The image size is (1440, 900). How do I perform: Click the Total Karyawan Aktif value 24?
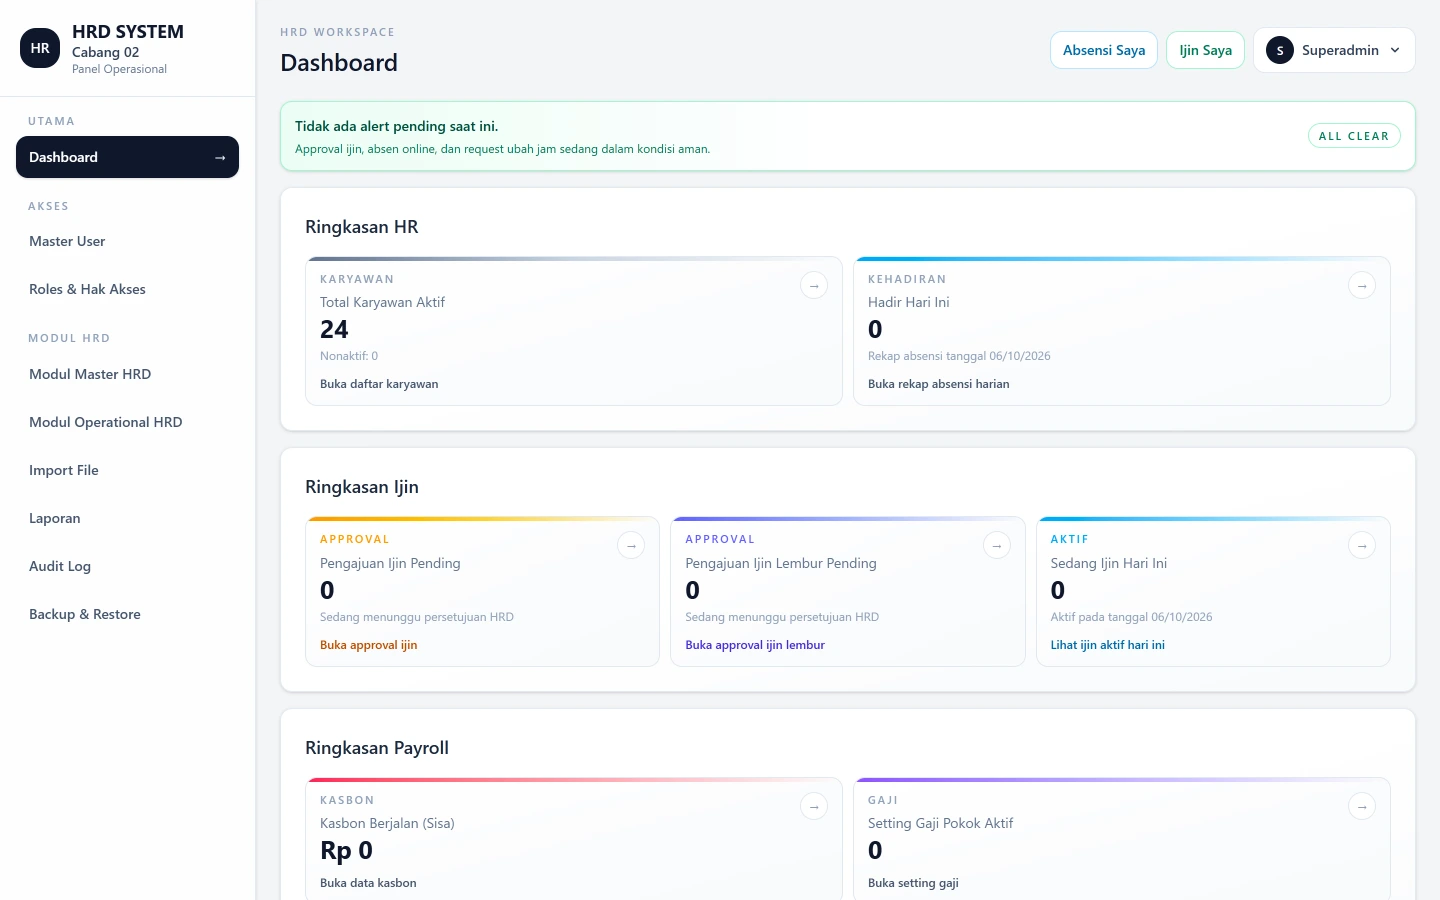(x=334, y=329)
